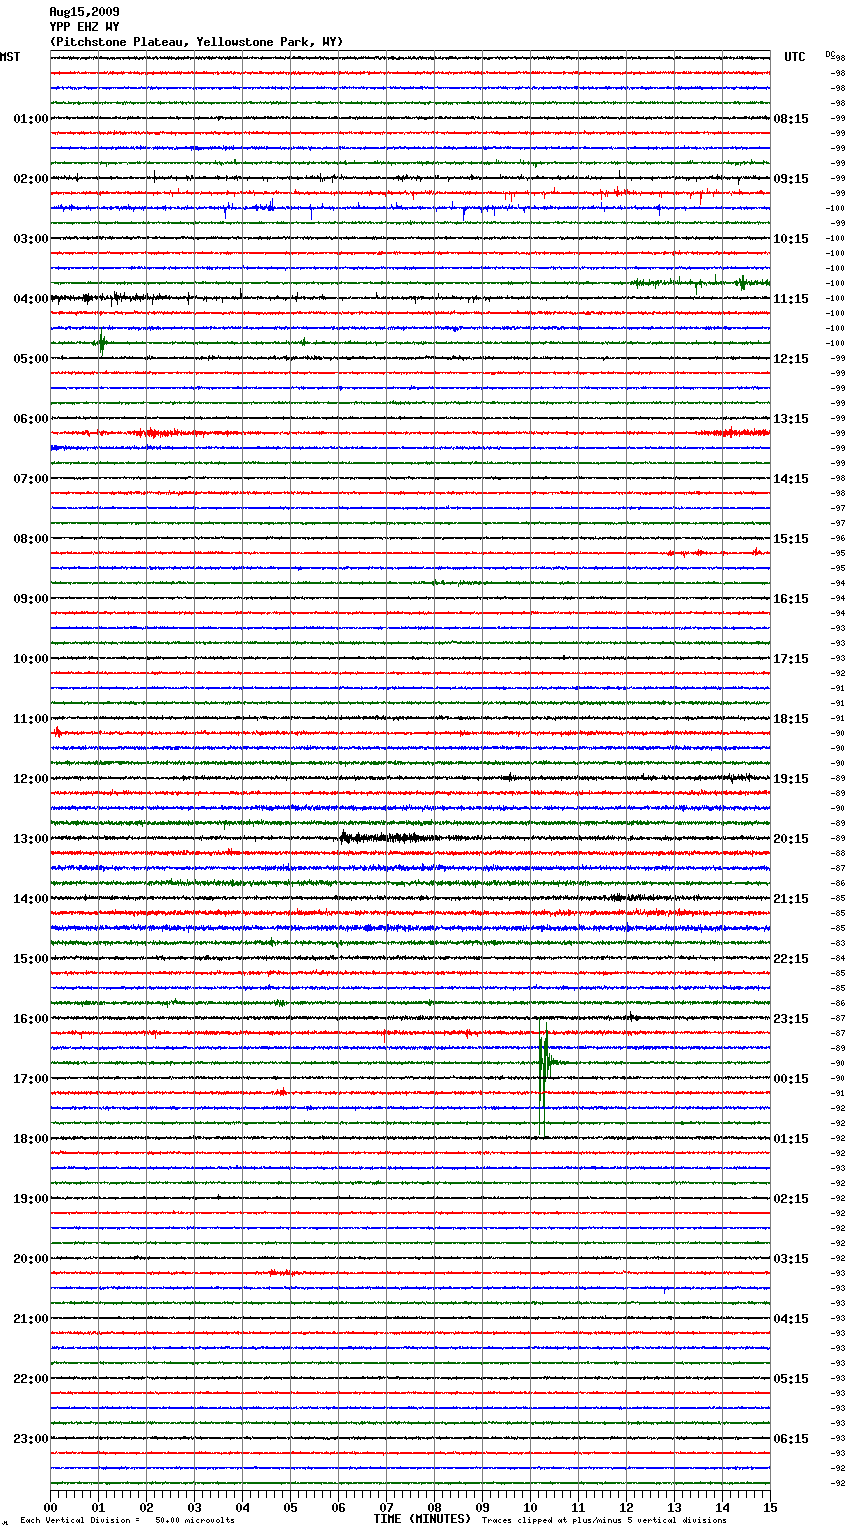Select the 01:00 MST time label
Viewport: 850px width, 1534px height.
[x=31, y=119]
